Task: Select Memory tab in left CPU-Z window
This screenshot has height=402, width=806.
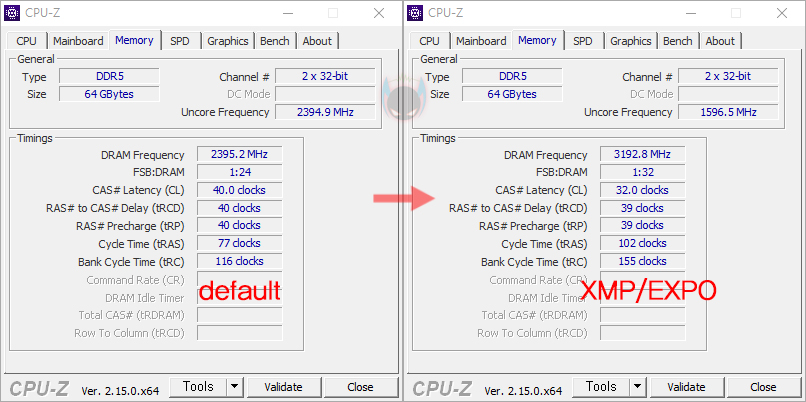Action: click(x=134, y=40)
